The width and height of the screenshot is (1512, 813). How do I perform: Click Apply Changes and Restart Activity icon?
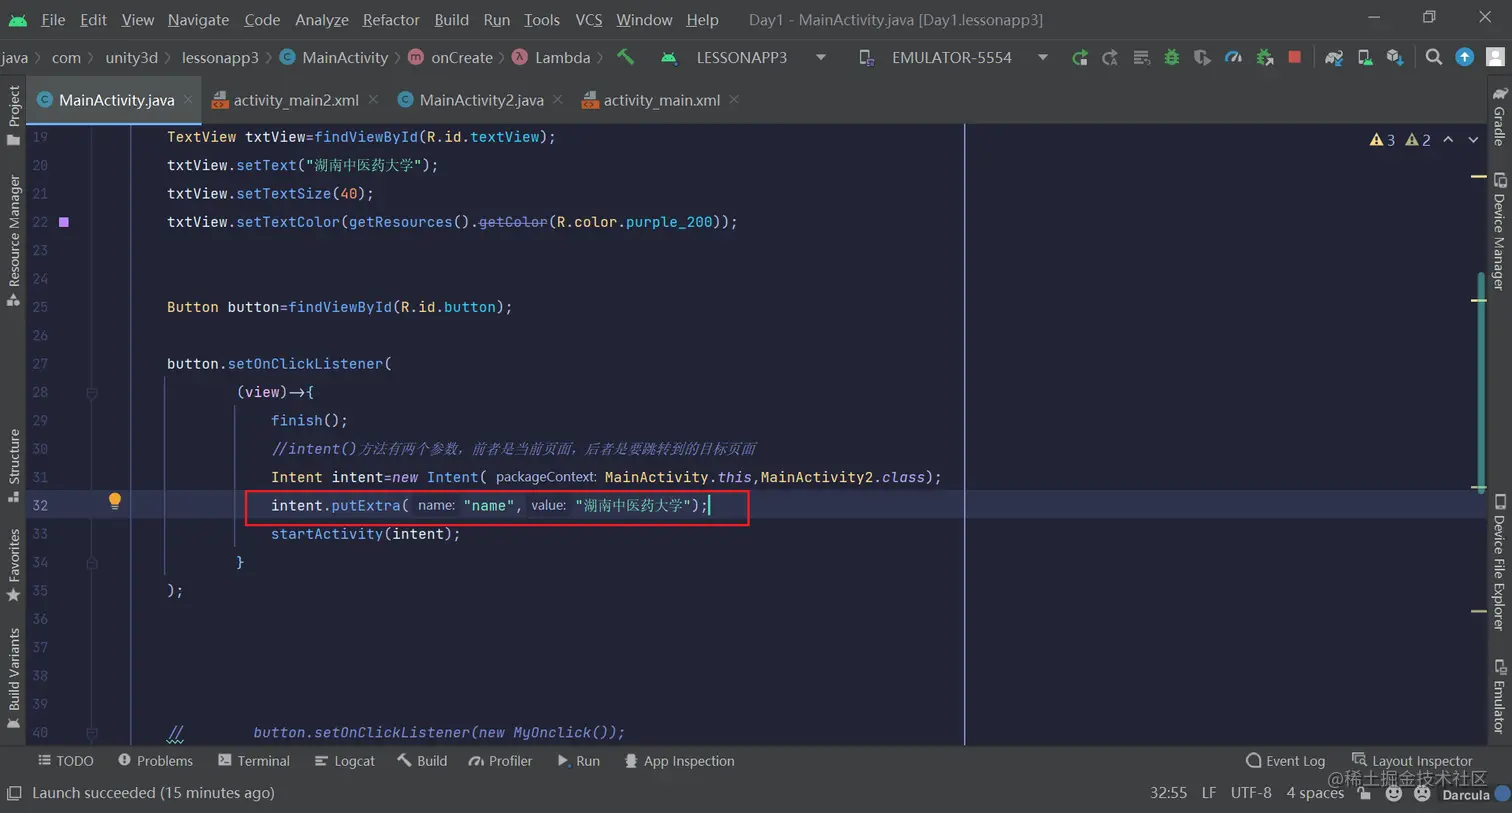1110,58
